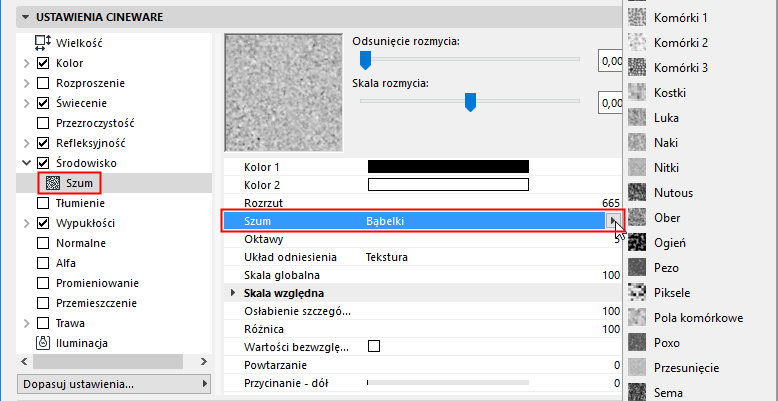Open the Iluminacja lamp icon
778x401 pixels.
pyautogui.click(x=43, y=343)
